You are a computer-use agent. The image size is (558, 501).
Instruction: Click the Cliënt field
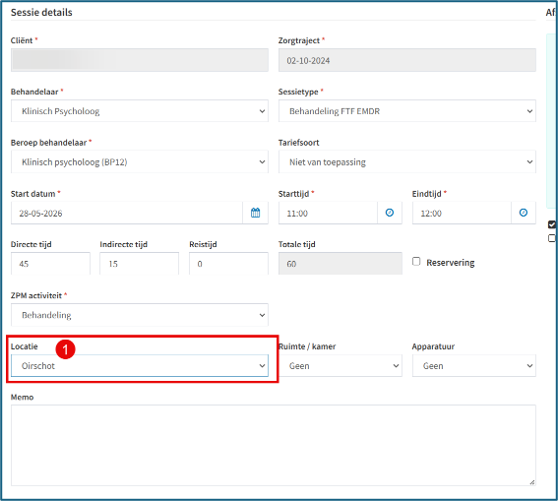click(140, 60)
